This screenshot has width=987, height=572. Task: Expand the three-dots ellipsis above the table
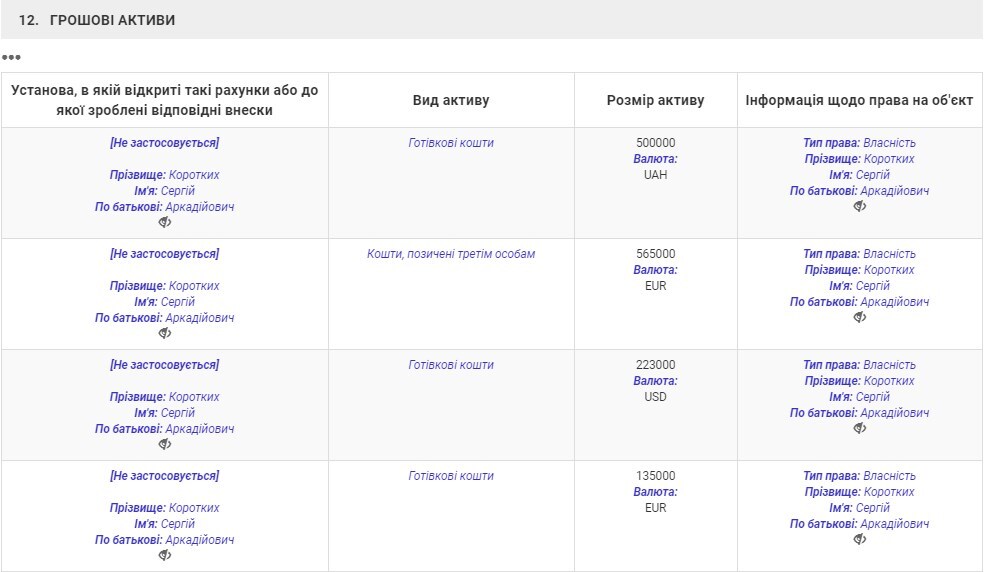11,57
